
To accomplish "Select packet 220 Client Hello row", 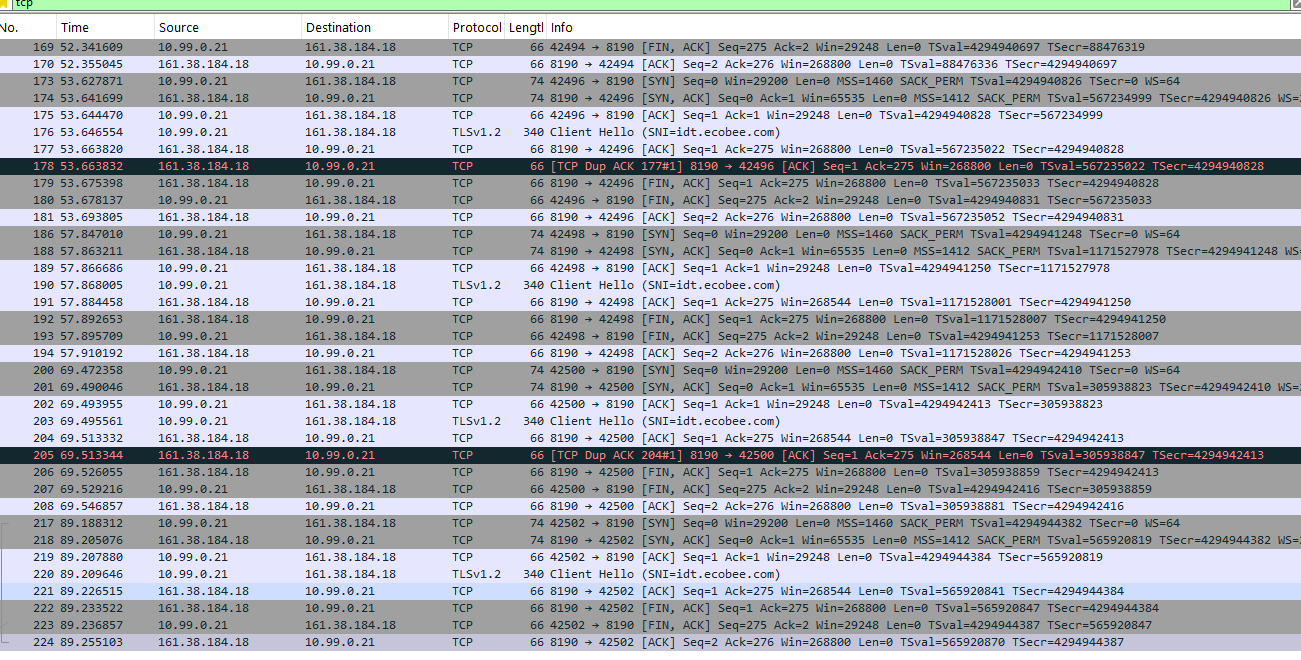I will click(650, 574).
